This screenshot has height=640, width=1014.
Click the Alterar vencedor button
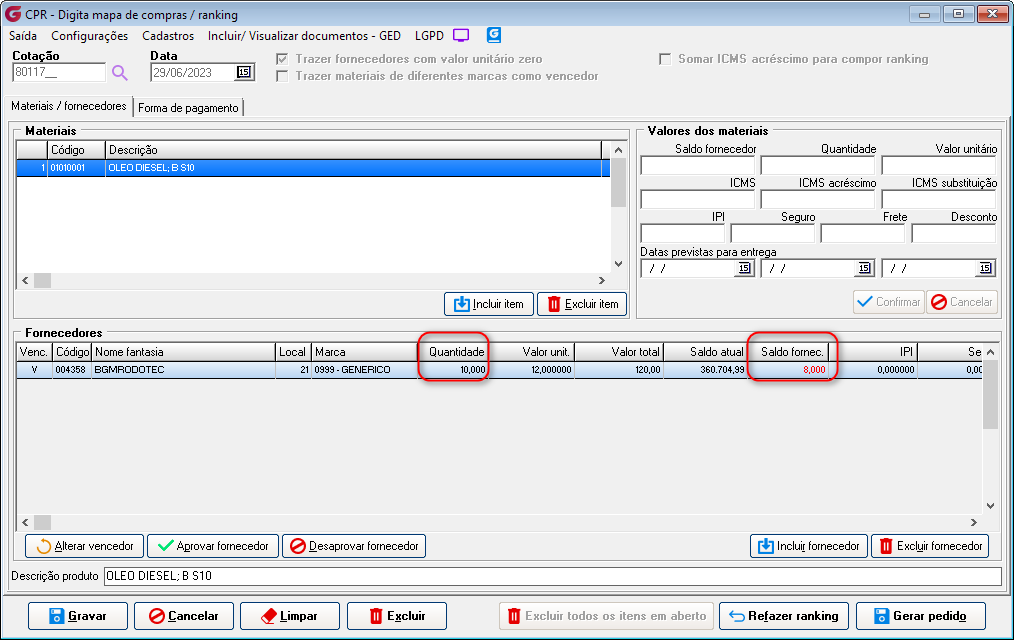pyautogui.click(x=85, y=546)
